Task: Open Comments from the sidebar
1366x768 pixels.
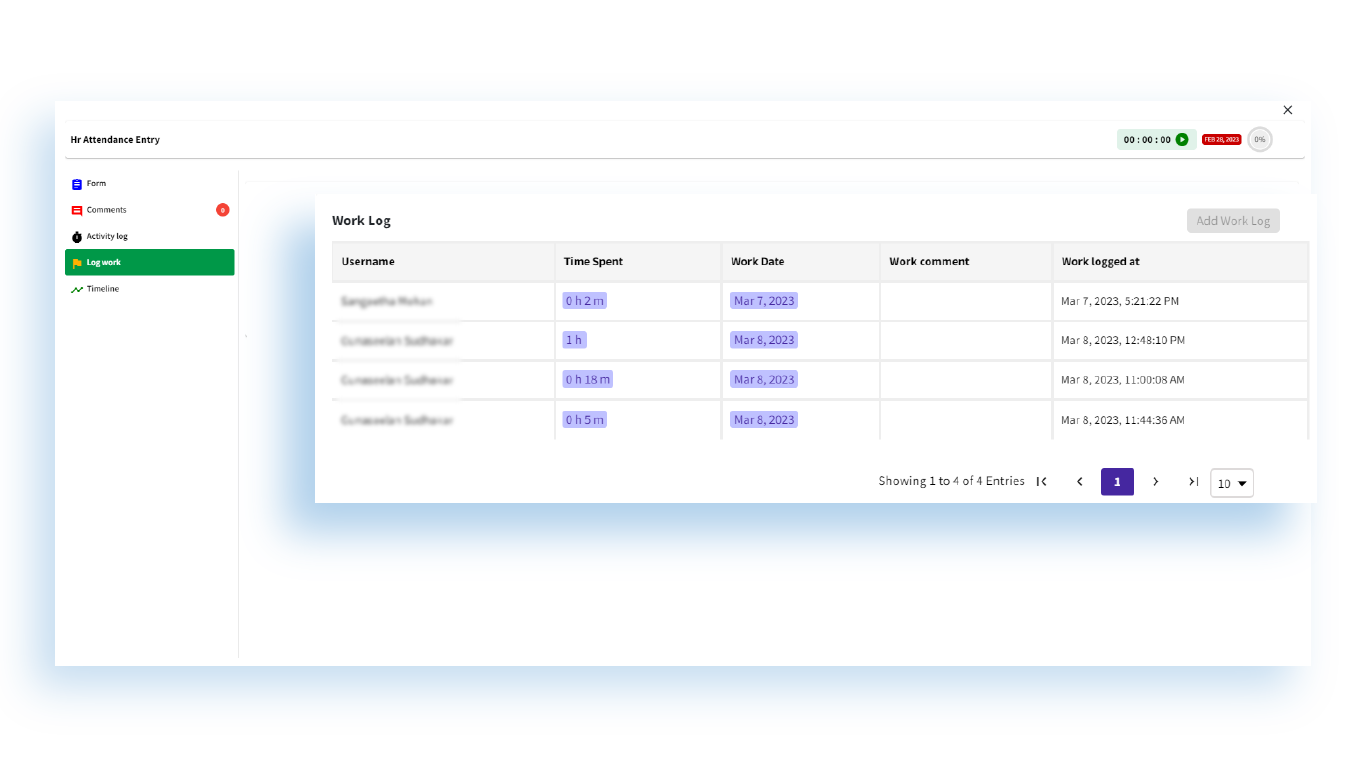Action: (107, 210)
